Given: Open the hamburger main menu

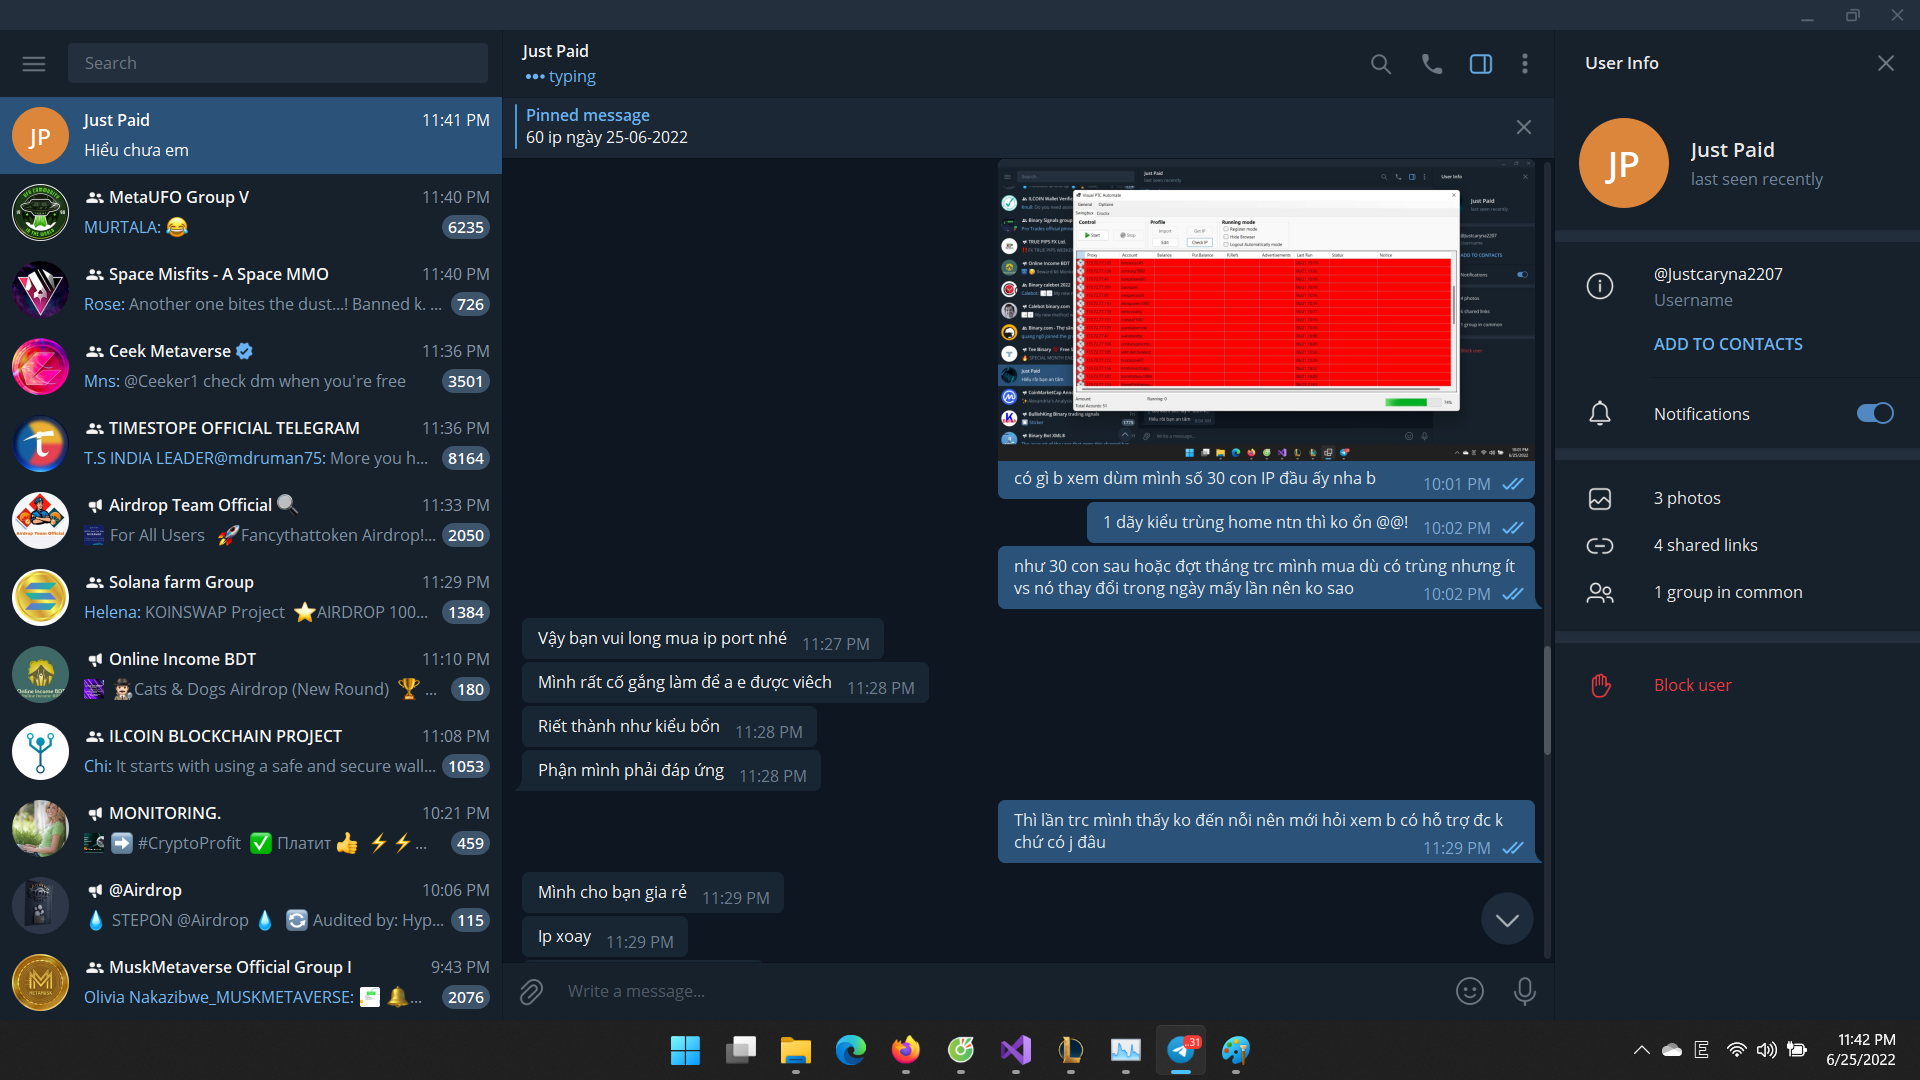Looking at the screenshot, I should point(34,63).
